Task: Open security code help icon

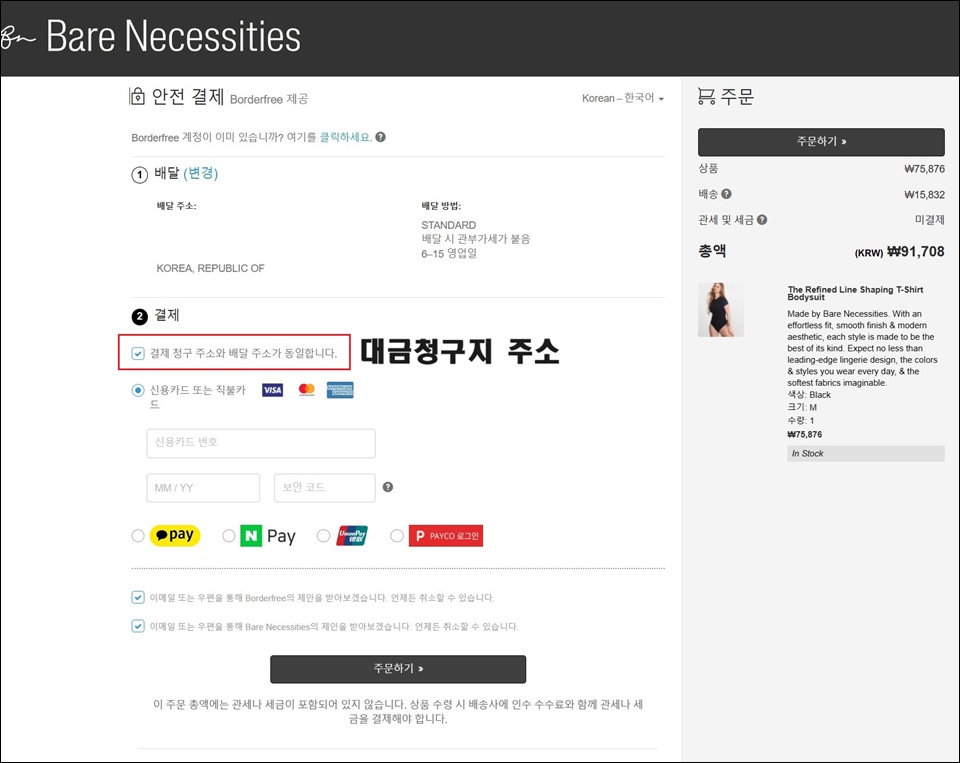Action: click(x=388, y=487)
